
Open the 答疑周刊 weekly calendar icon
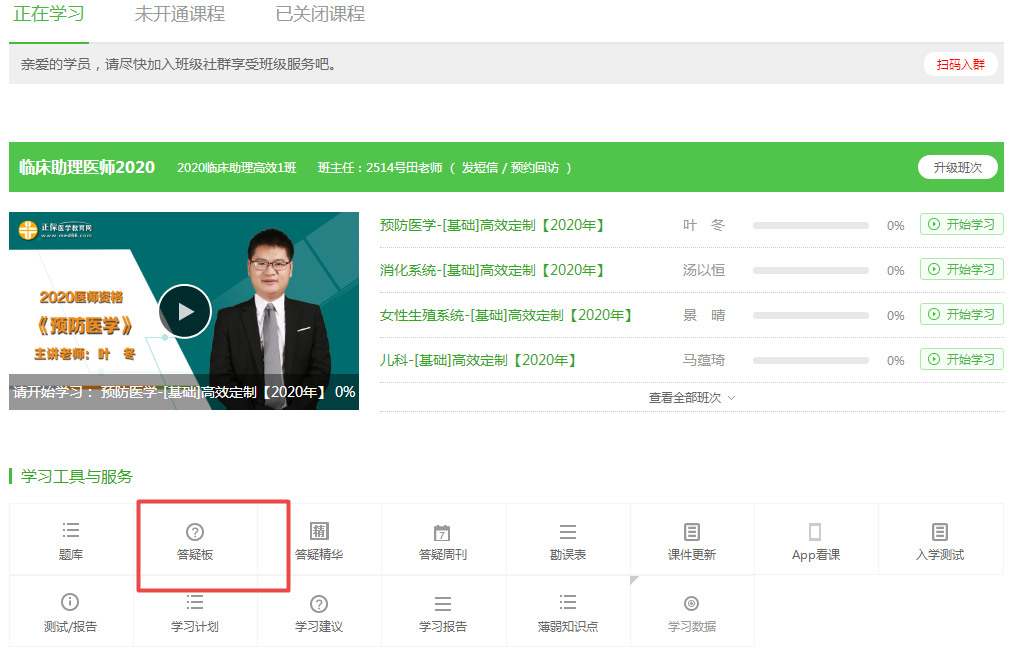pyautogui.click(x=443, y=532)
